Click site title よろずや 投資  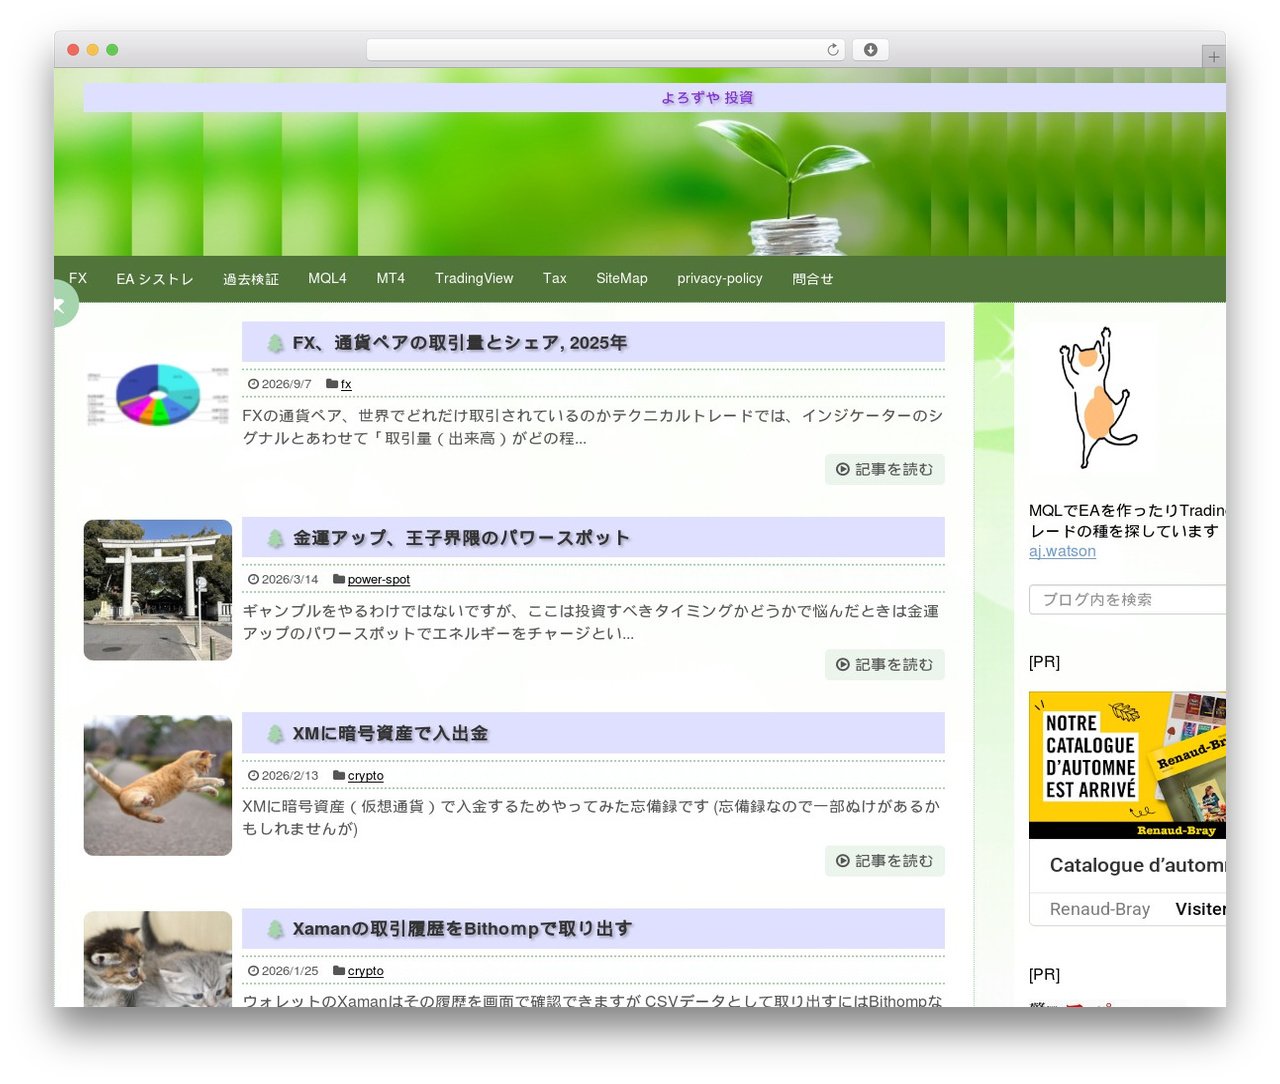(x=707, y=98)
